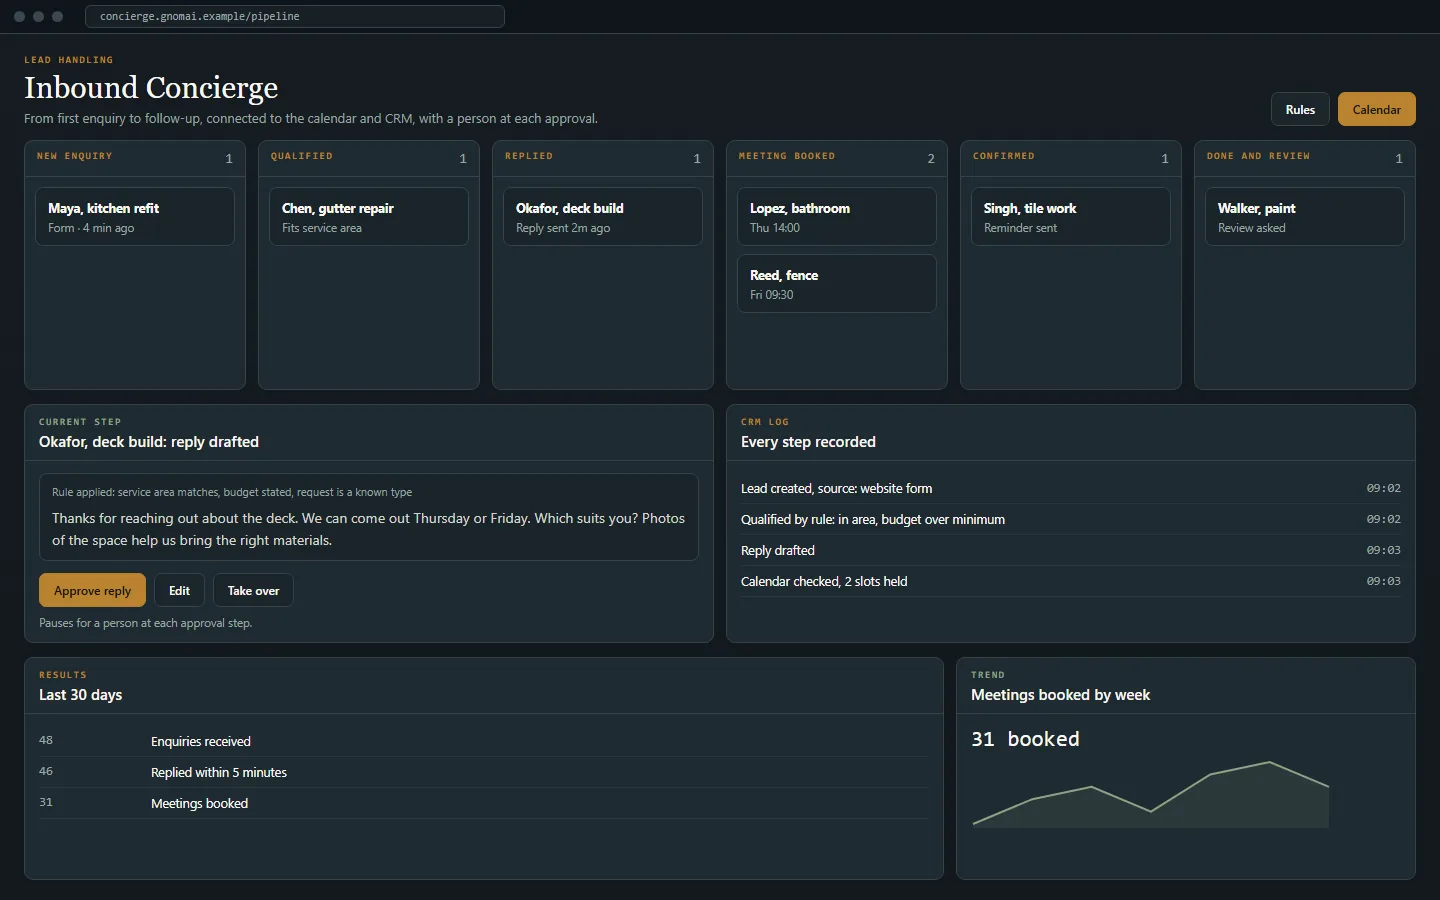1440x900 pixels.
Task: Click the 'Meetings booked' results row
Action: click(x=484, y=803)
